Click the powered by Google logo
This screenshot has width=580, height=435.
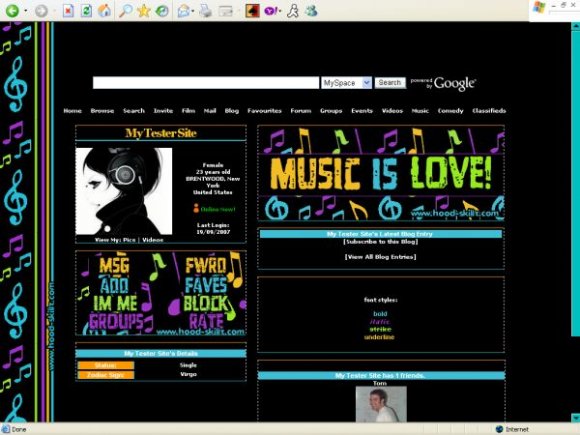[443, 84]
